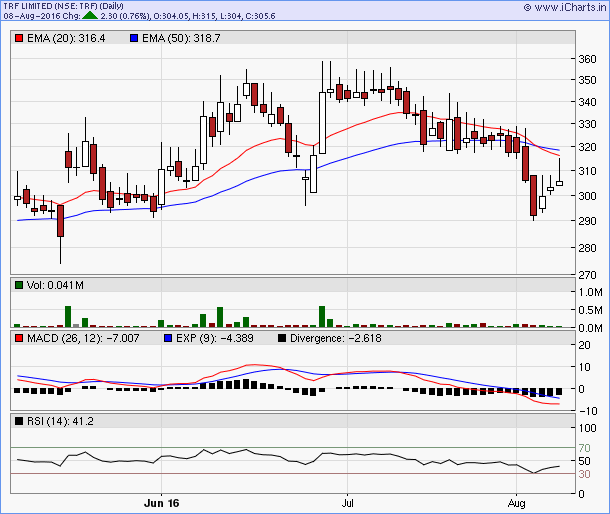610x514 pixels.
Task: Click the 330 price axis label
Action: click(587, 124)
